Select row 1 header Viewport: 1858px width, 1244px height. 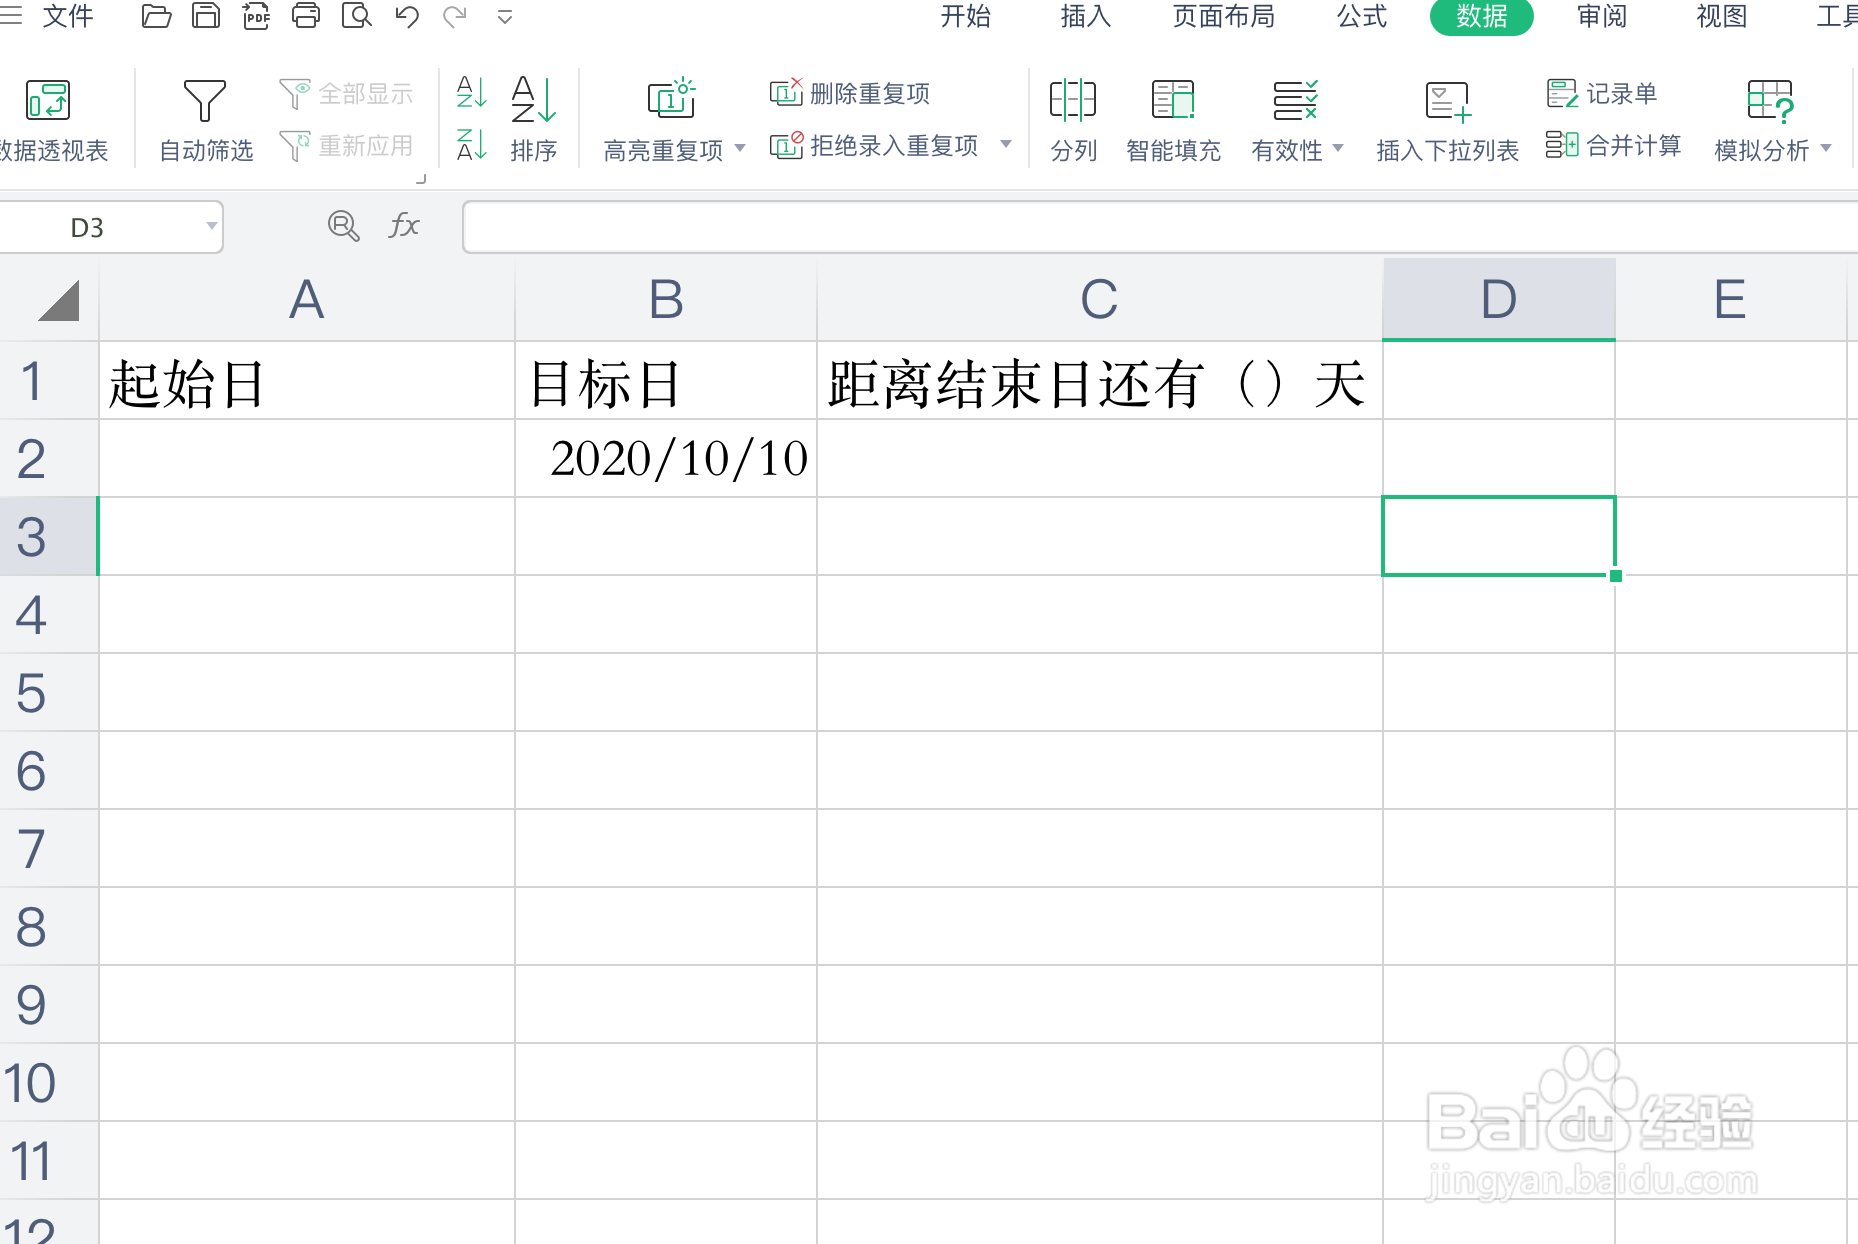point(48,381)
